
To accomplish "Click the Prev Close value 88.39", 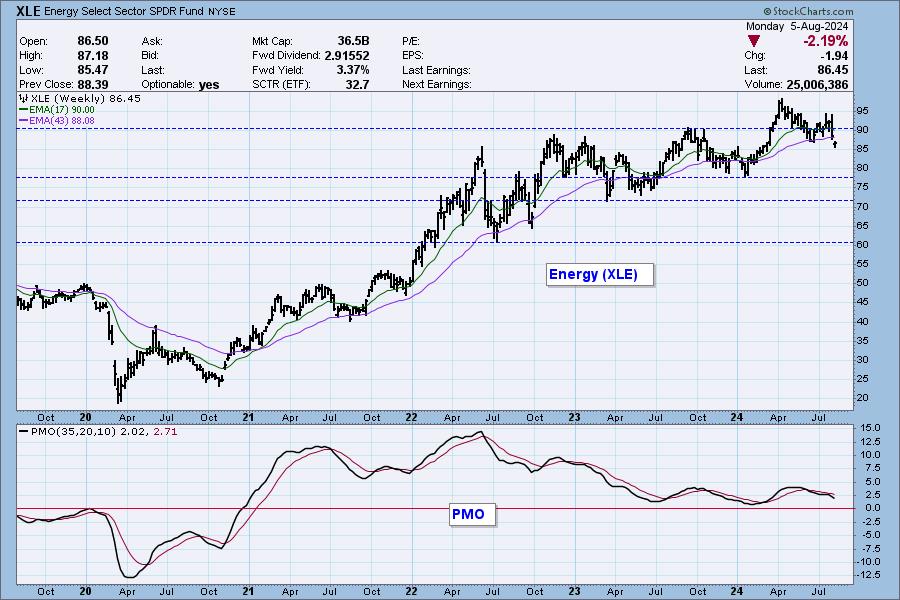I will pos(93,84).
